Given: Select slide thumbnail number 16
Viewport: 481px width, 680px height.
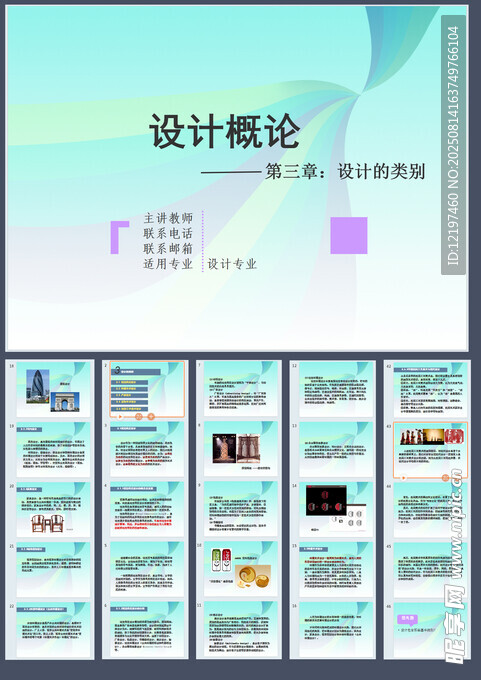Looking at the screenshot, I should pyautogui.click(x=336, y=629).
